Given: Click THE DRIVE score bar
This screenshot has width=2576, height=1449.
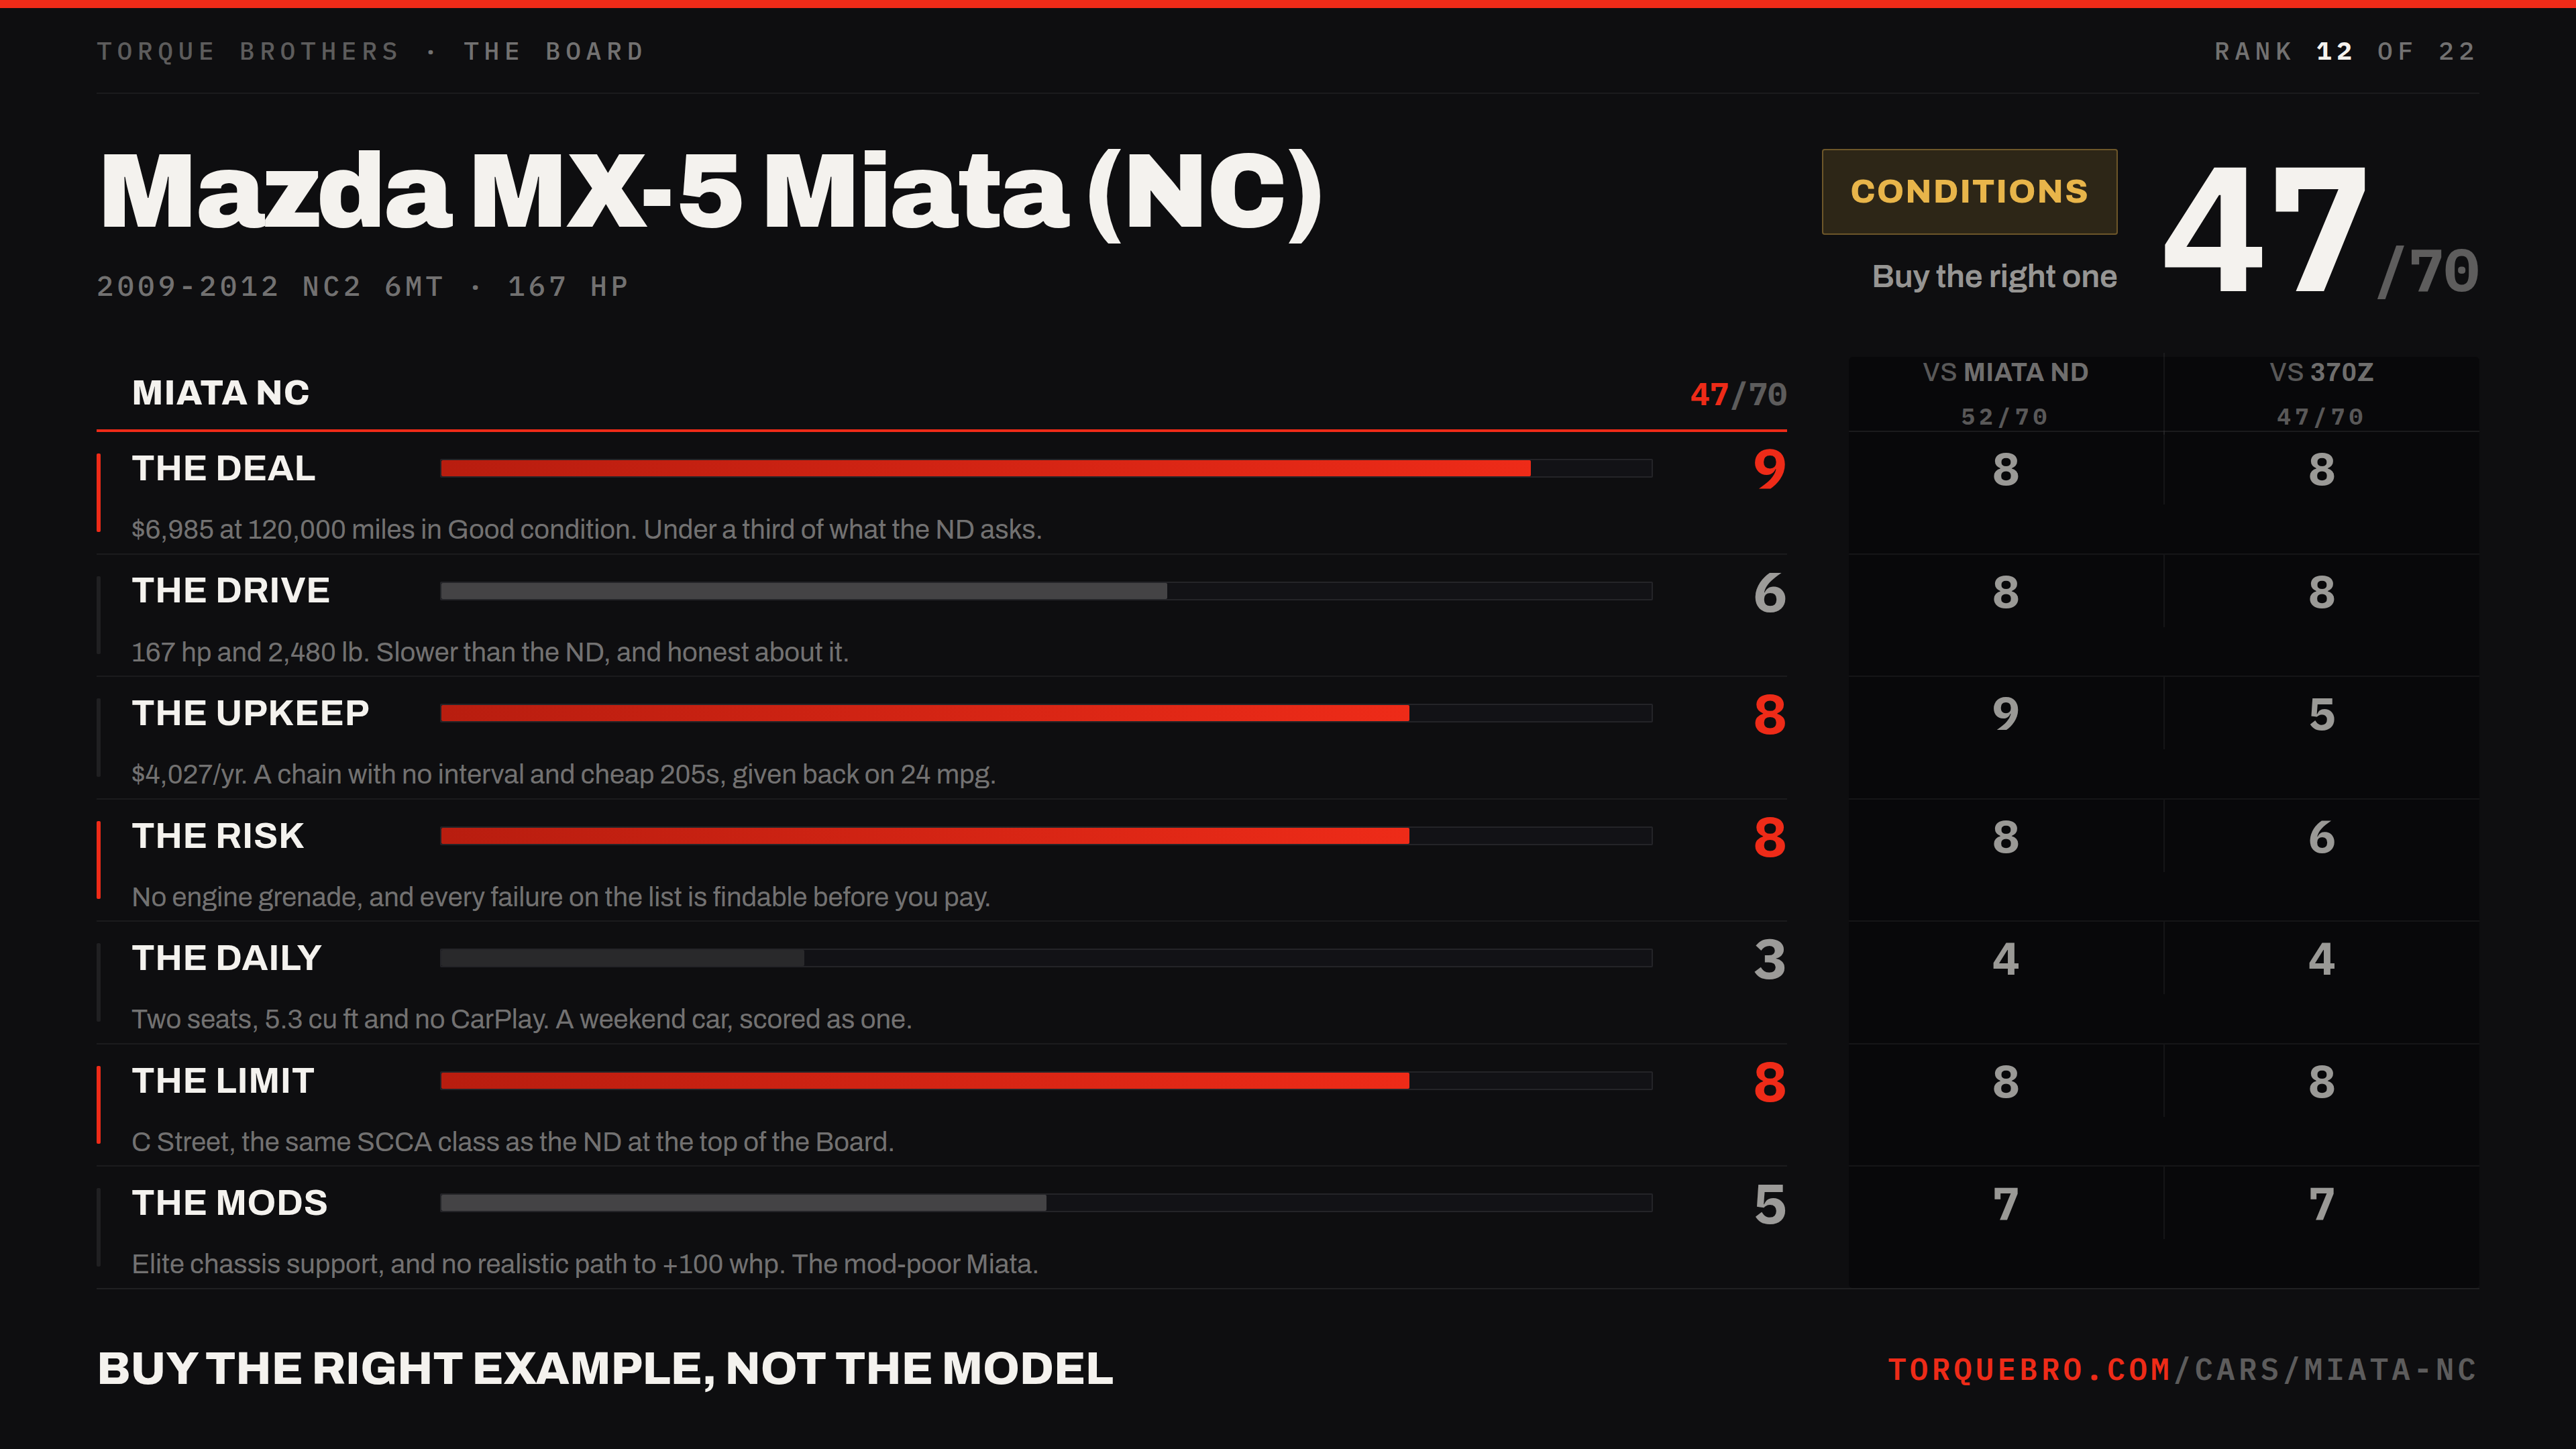Looking at the screenshot, I should [1046, 591].
